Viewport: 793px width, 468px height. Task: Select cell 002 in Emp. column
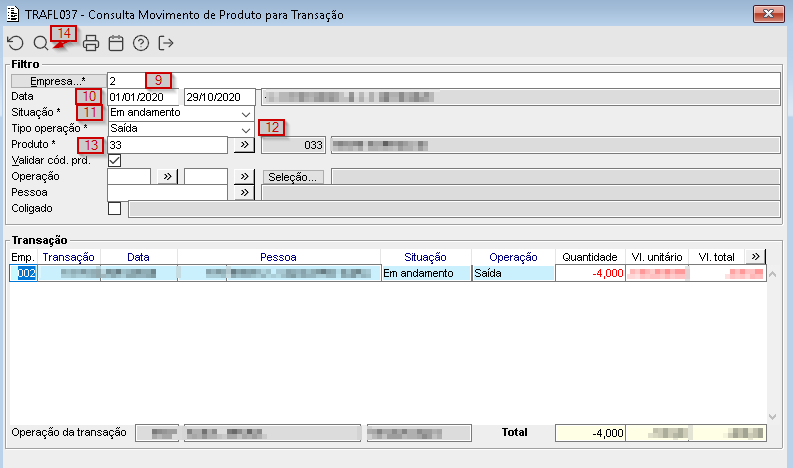click(23, 273)
